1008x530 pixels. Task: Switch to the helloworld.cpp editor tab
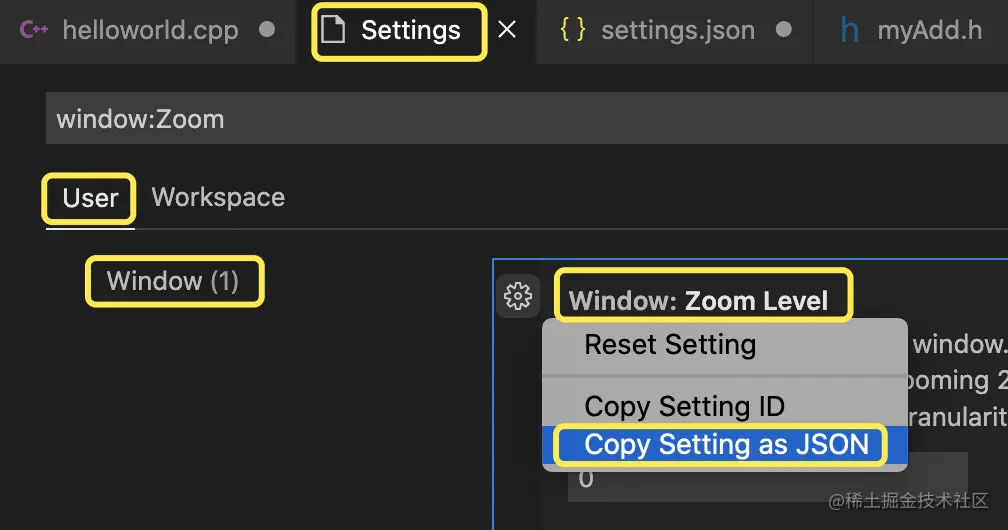(150, 30)
